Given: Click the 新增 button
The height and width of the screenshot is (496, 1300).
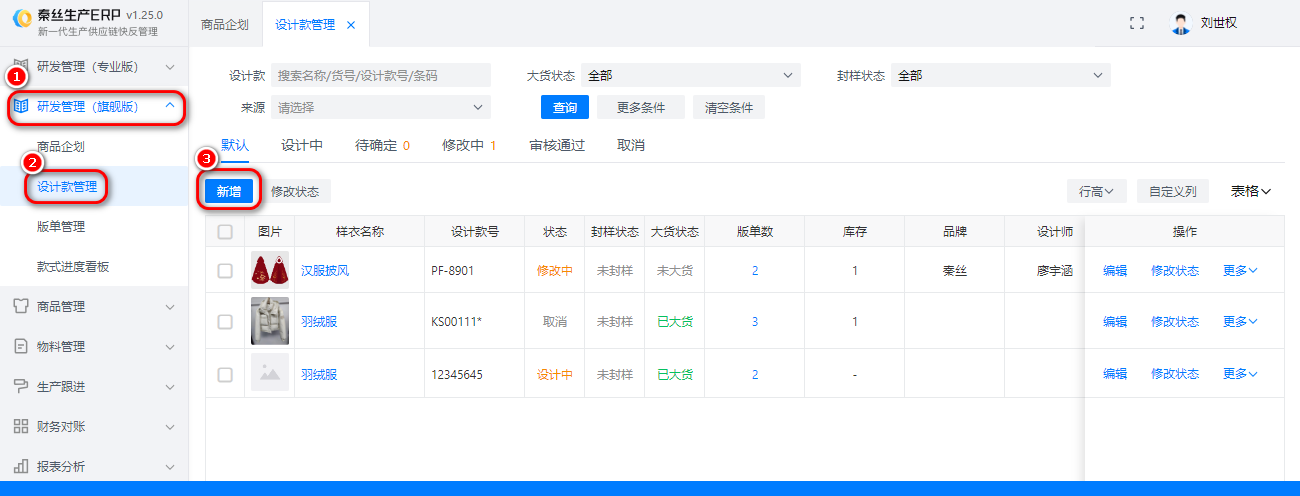Looking at the screenshot, I should 228,191.
